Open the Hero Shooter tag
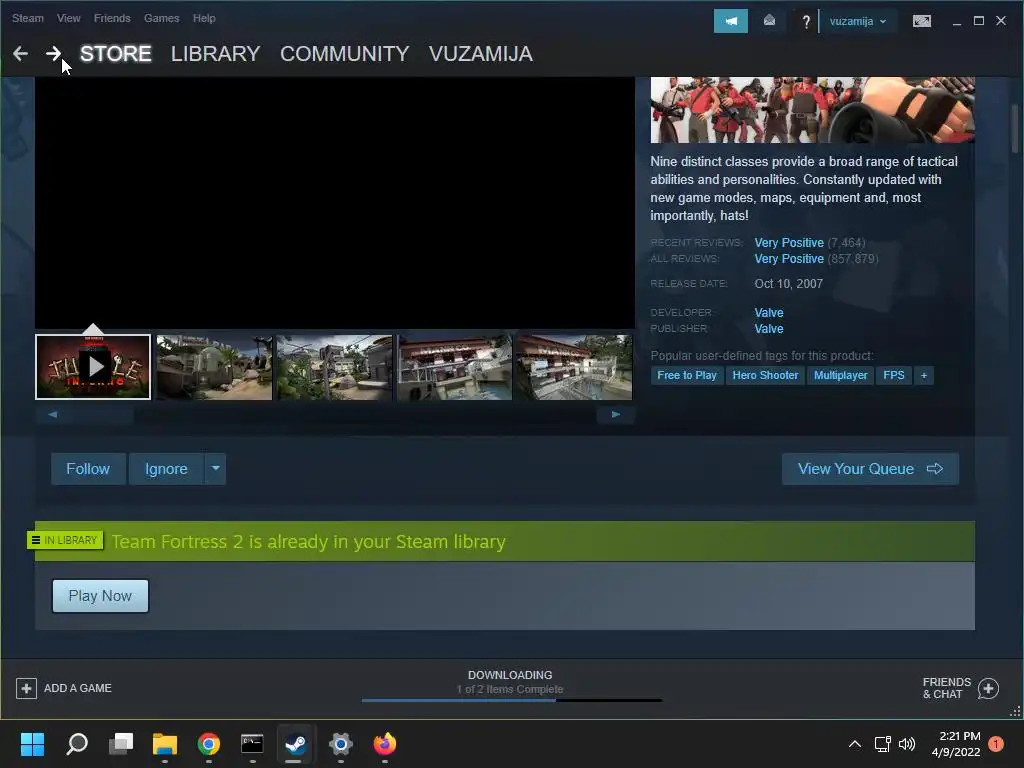The height and width of the screenshot is (768, 1024). tap(765, 376)
